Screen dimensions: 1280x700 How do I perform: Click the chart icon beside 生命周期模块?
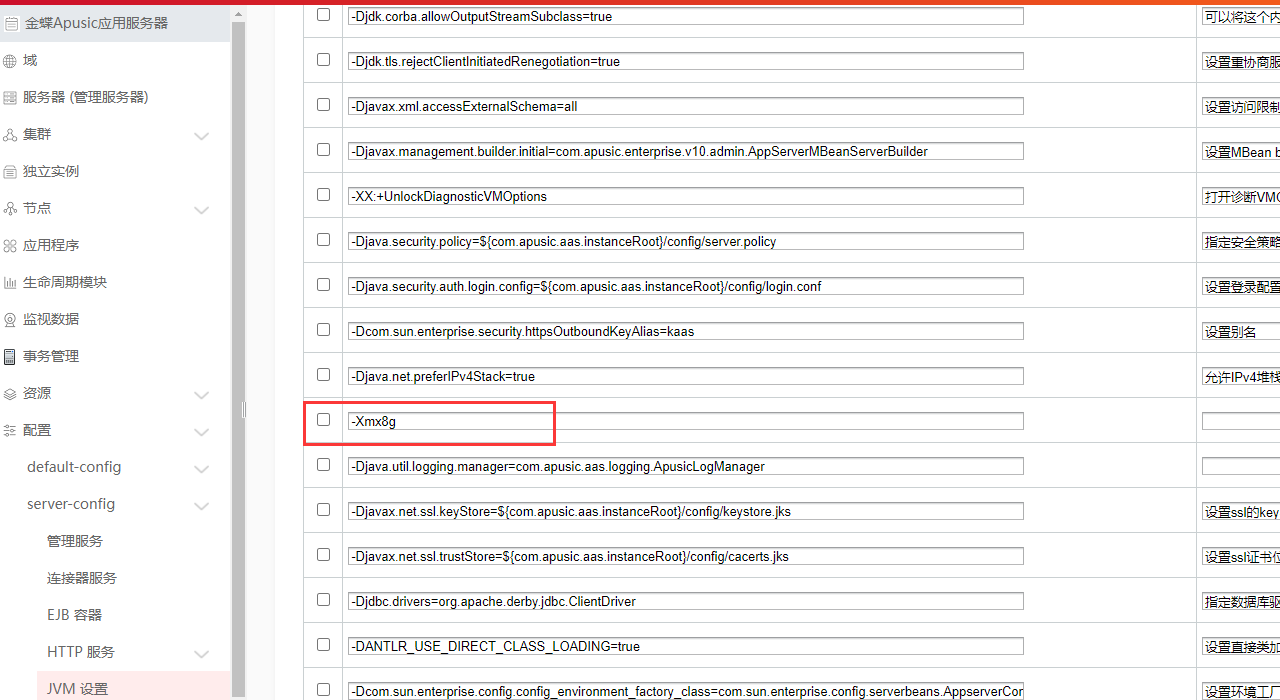(x=10, y=283)
